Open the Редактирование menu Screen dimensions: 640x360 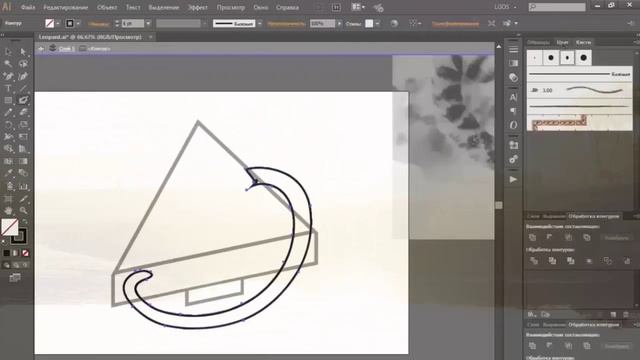click(65, 7)
